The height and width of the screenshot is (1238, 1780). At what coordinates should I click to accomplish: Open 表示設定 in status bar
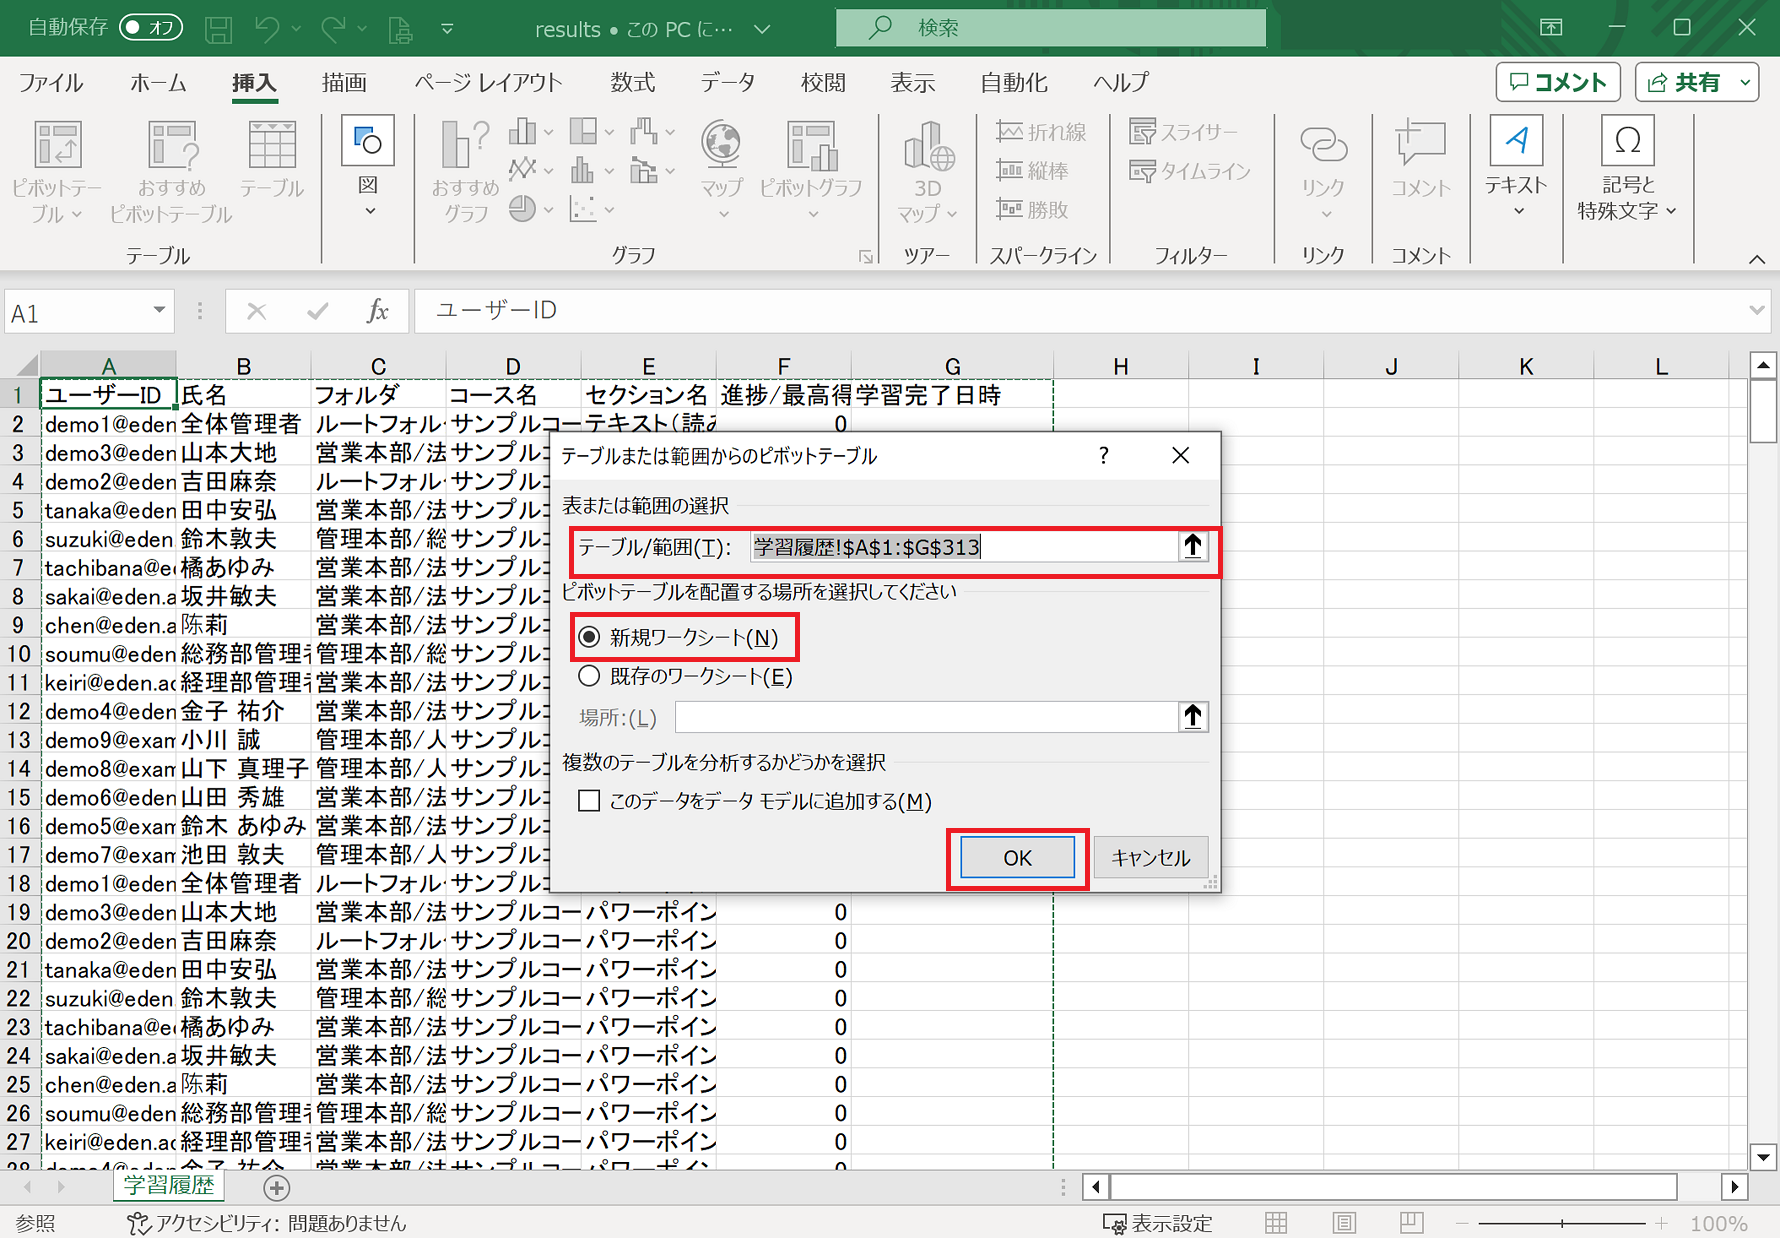click(x=1158, y=1223)
